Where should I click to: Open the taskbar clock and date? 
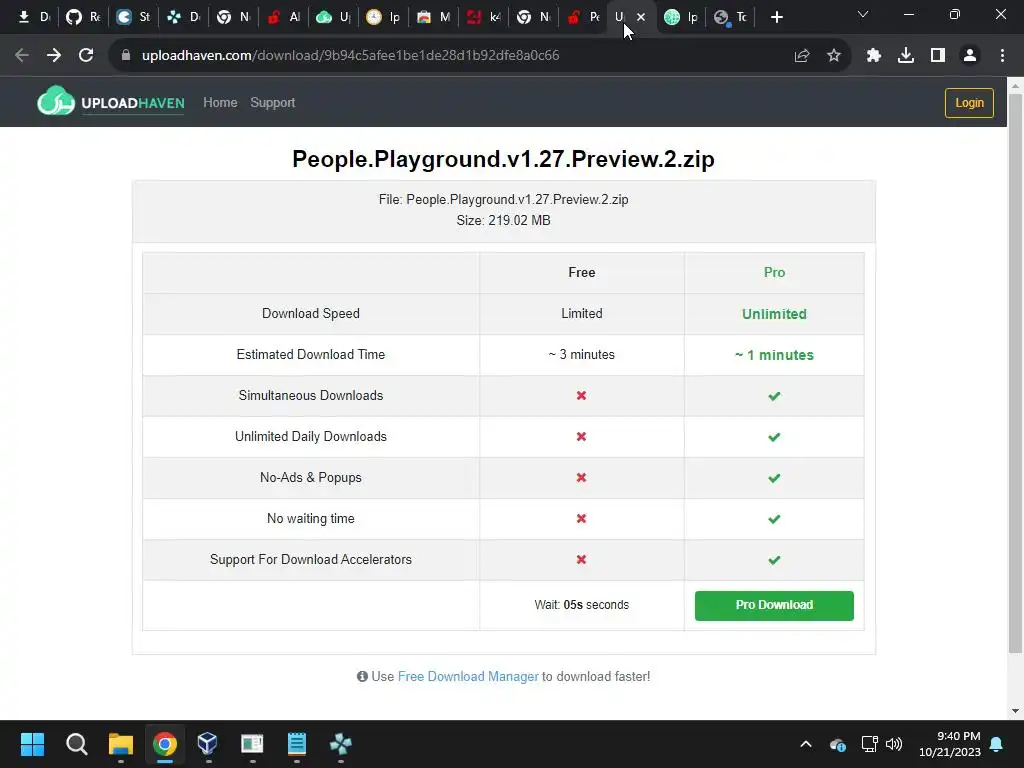pos(950,744)
